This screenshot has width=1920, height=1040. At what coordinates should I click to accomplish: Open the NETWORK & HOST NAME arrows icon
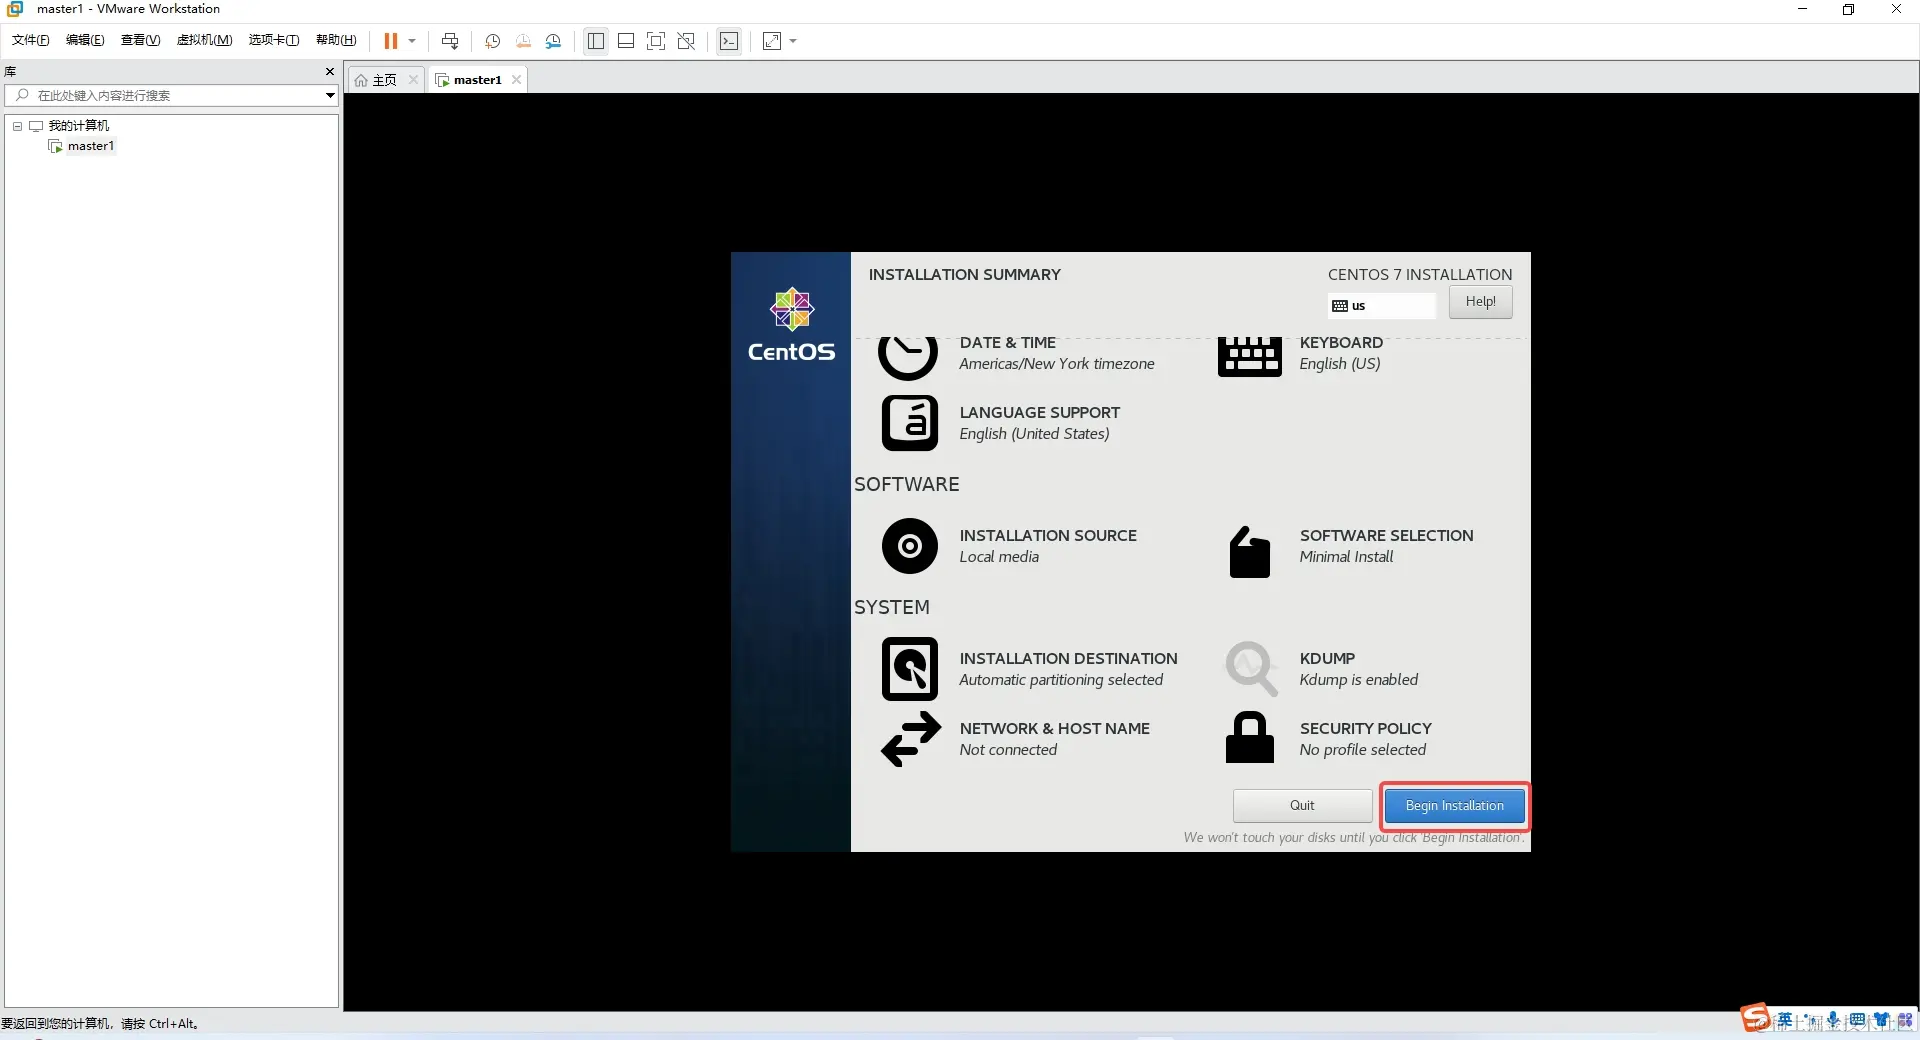tap(911, 739)
